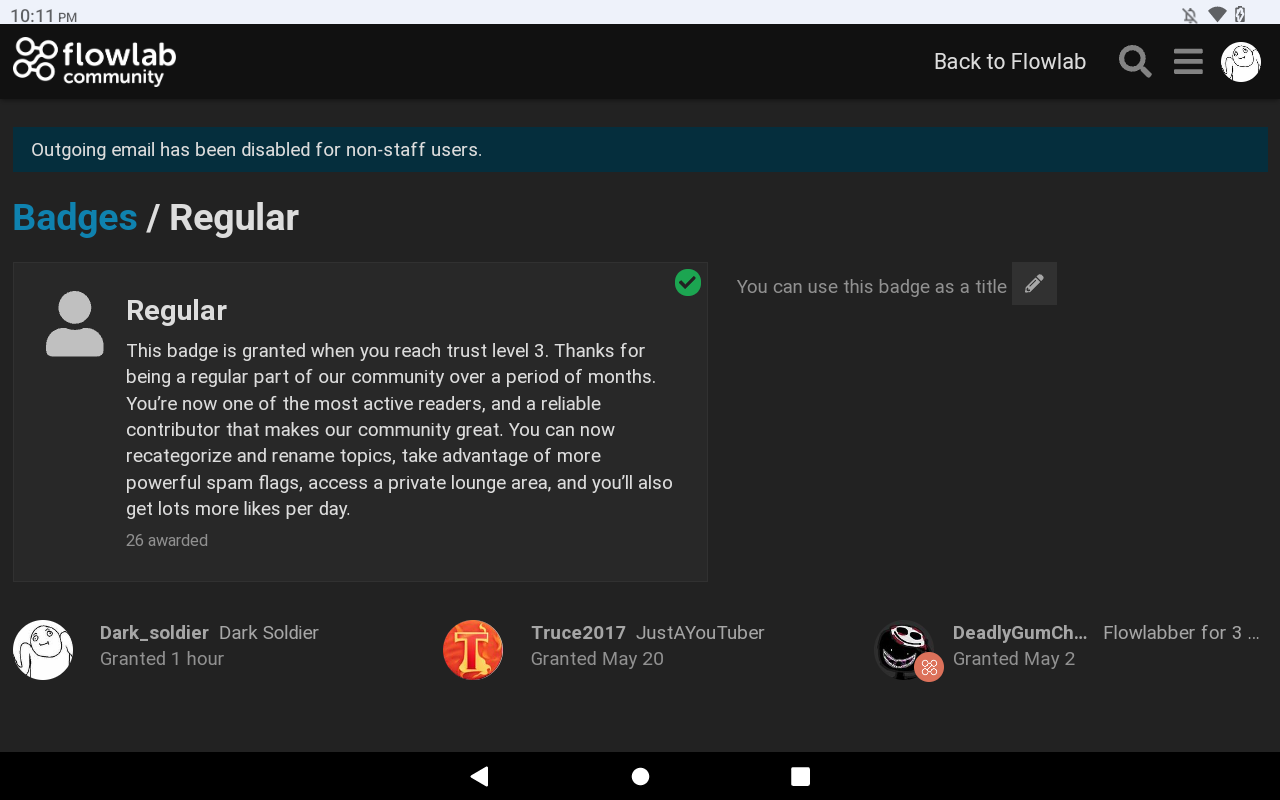Click the Regular badge person icon
1280x800 pixels.
[x=75, y=324]
